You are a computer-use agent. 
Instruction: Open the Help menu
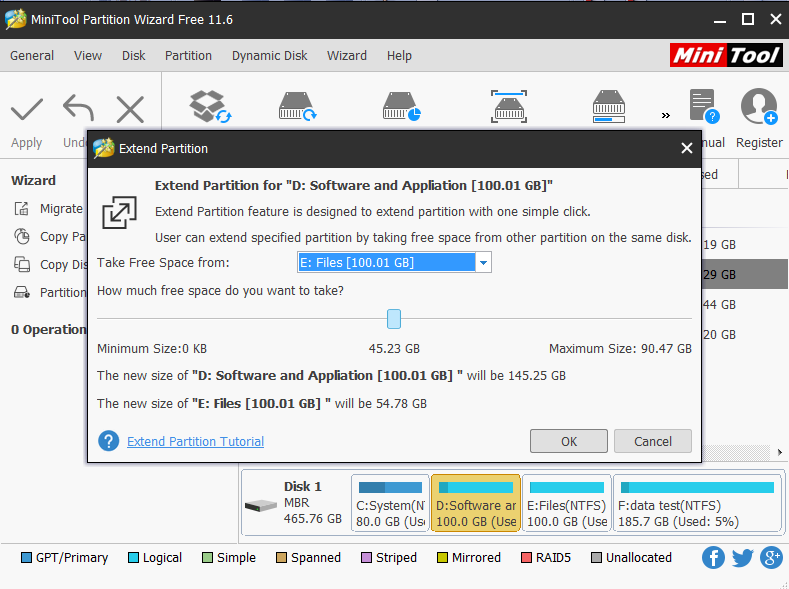point(399,55)
